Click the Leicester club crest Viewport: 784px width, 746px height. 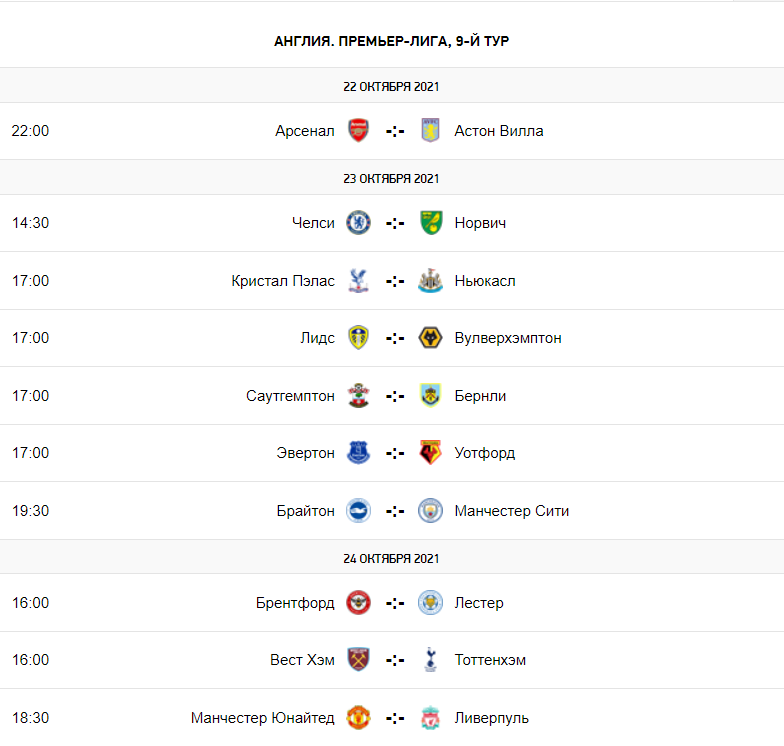[430, 603]
